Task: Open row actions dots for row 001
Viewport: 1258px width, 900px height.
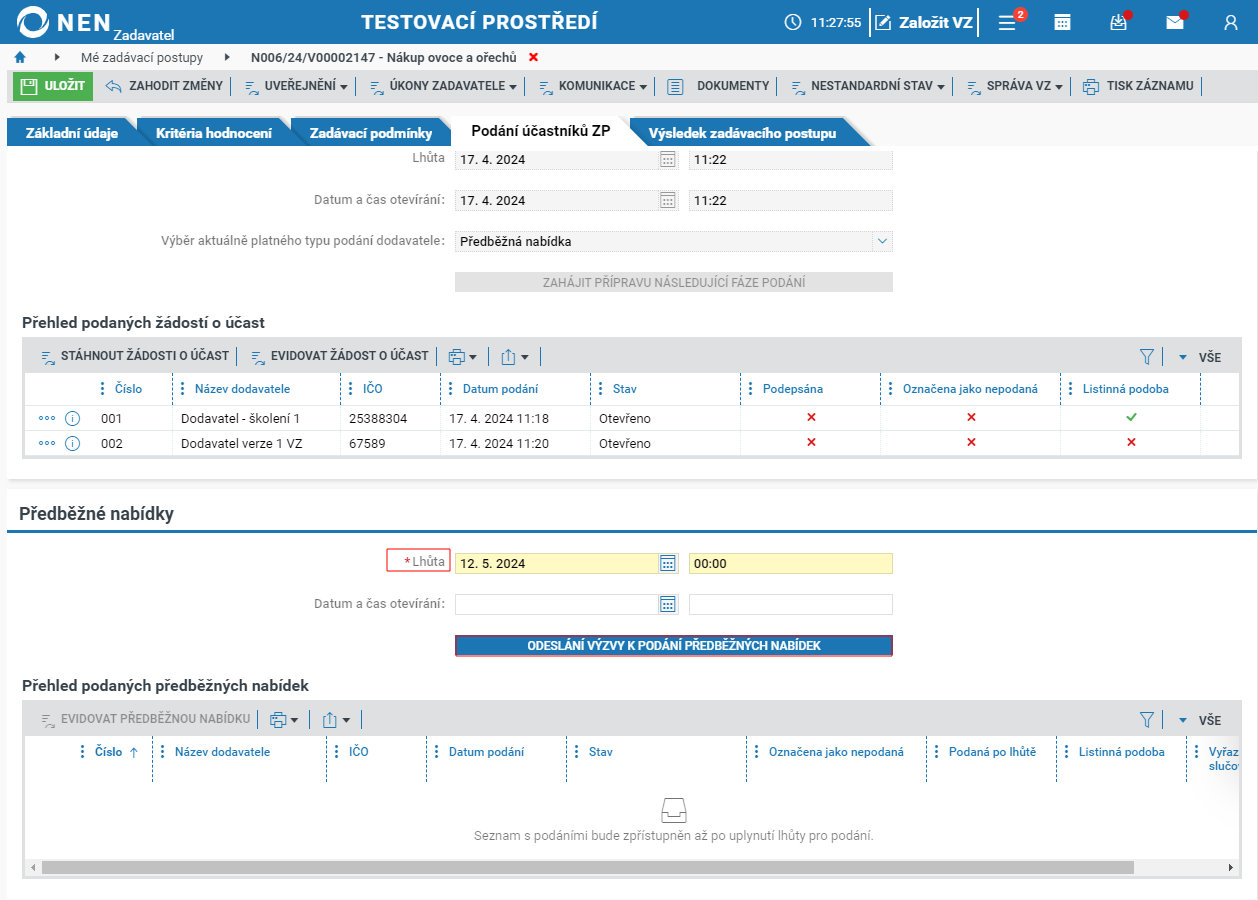Action: click(x=47, y=418)
